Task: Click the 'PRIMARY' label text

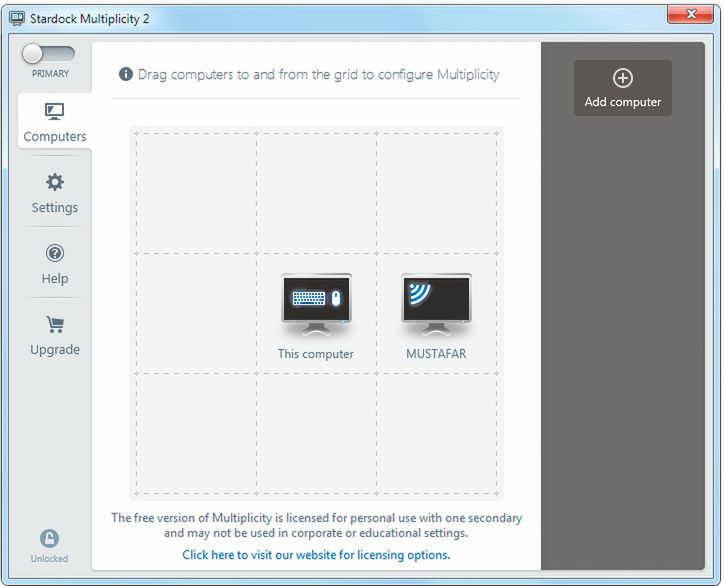Action: [50, 74]
